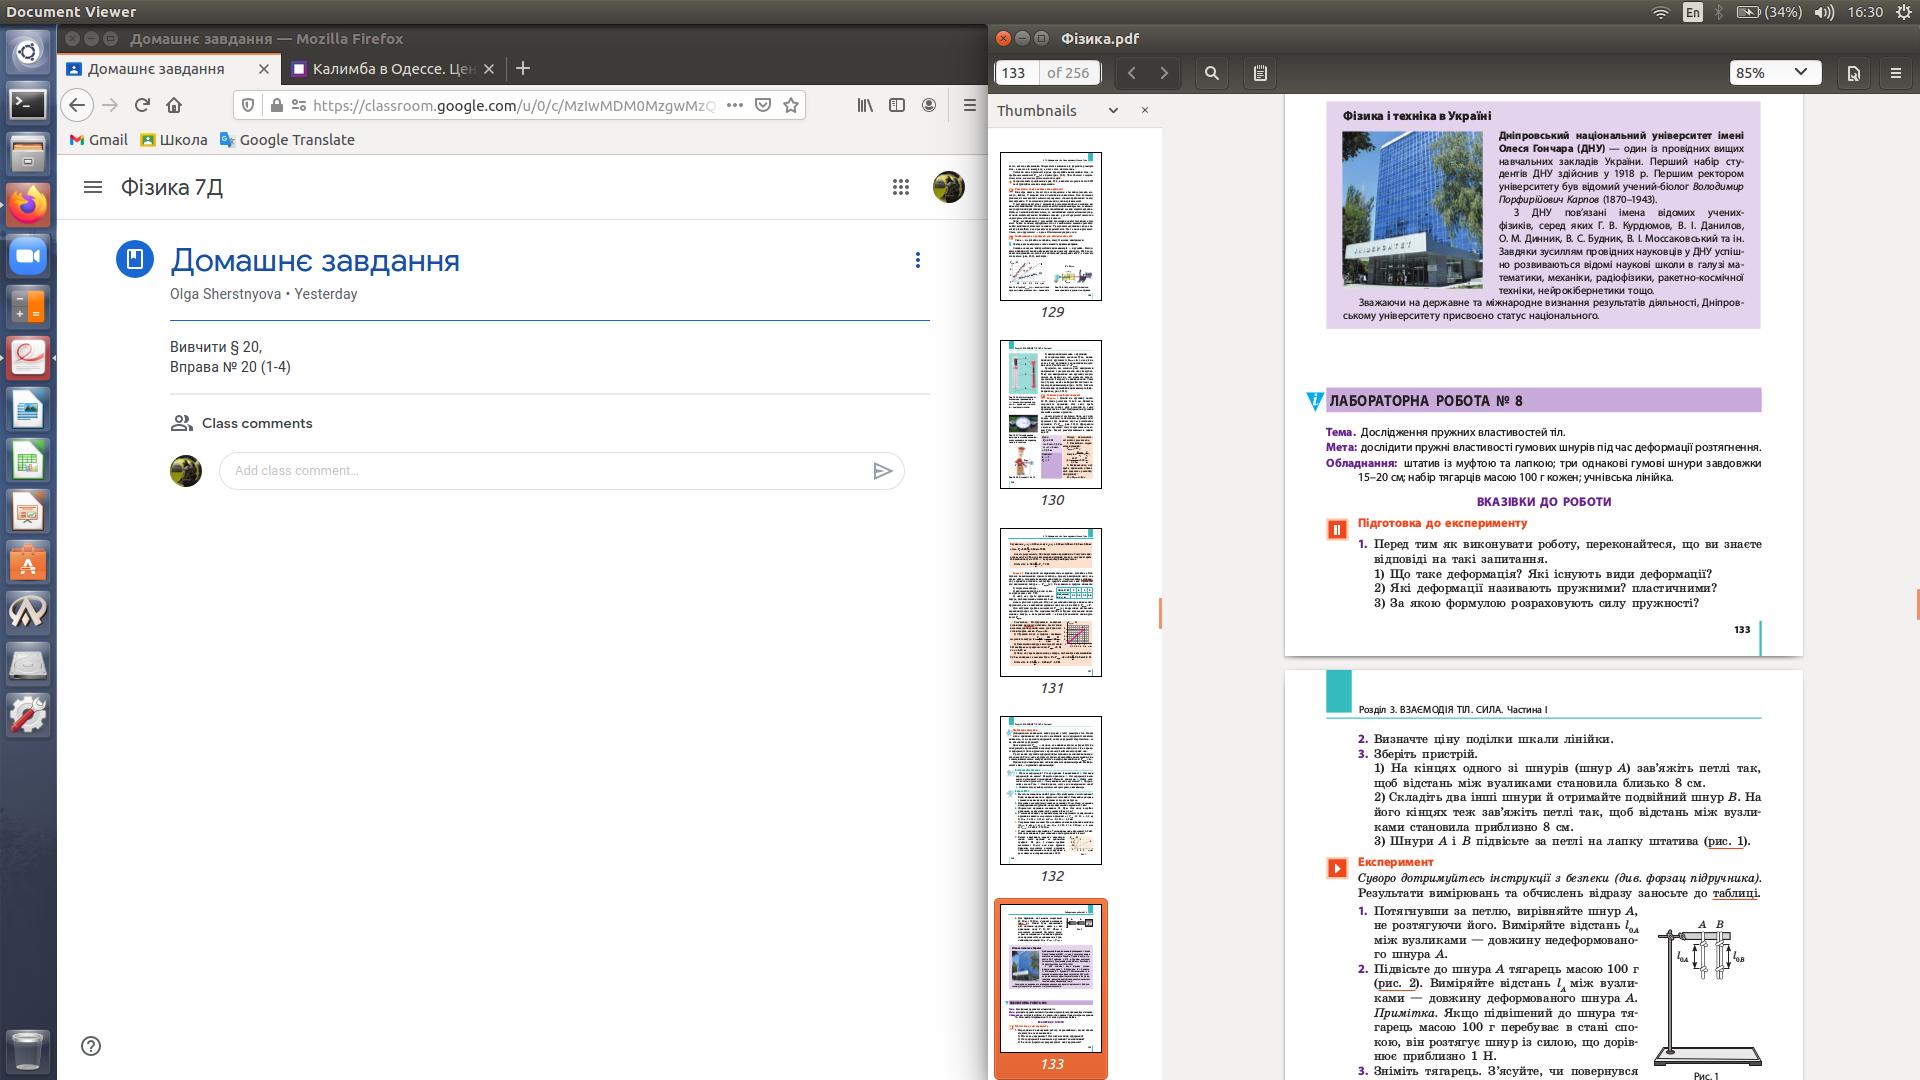1920x1080 pixels.
Task: Expand the Thumbnails sidebar selector dropdown
Action: (1113, 111)
